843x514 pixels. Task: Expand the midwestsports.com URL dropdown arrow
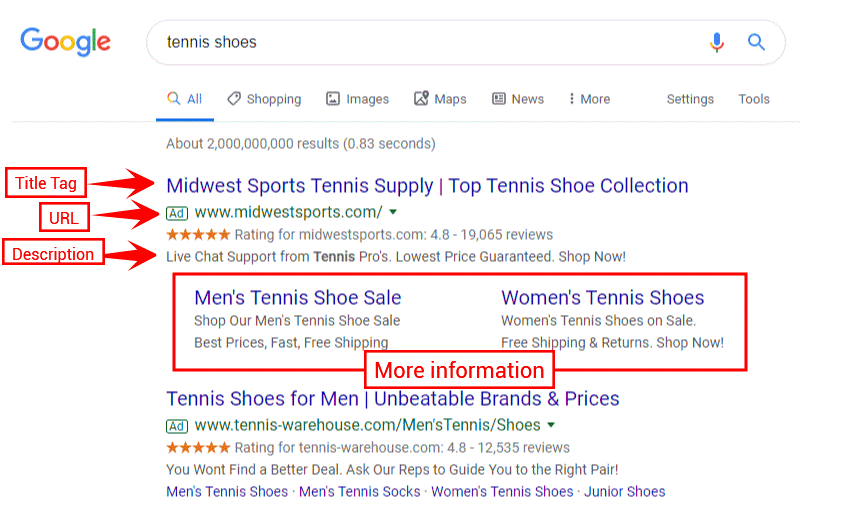point(393,212)
